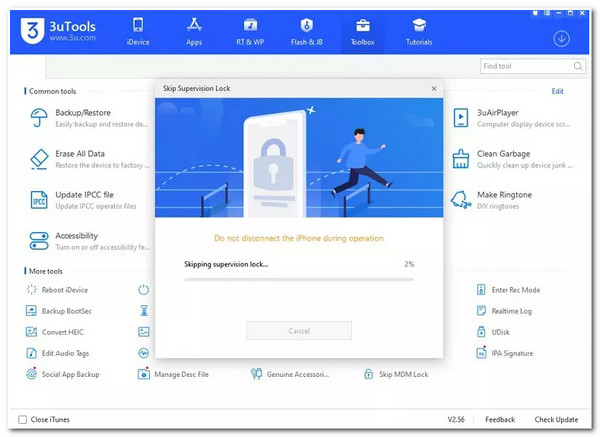600x437 pixels.
Task: Click the power icon in More tools
Action: pos(143,290)
